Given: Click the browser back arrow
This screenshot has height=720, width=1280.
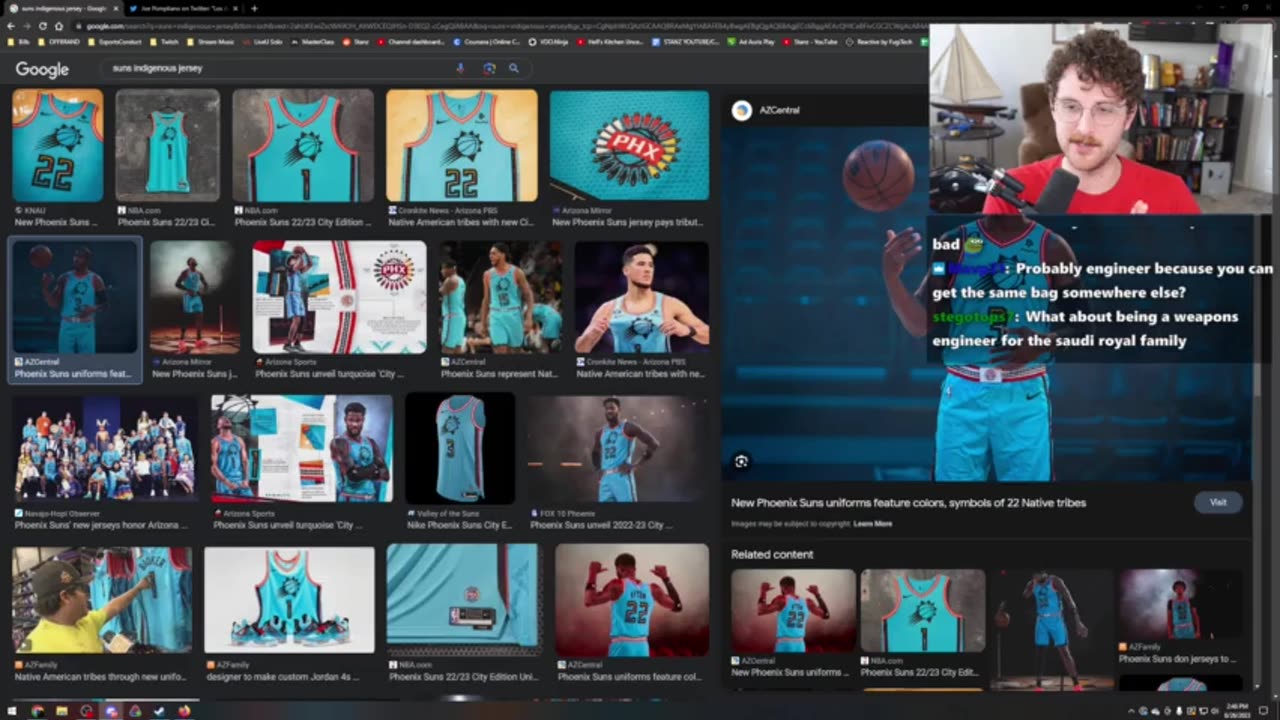Looking at the screenshot, I should (11, 26).
